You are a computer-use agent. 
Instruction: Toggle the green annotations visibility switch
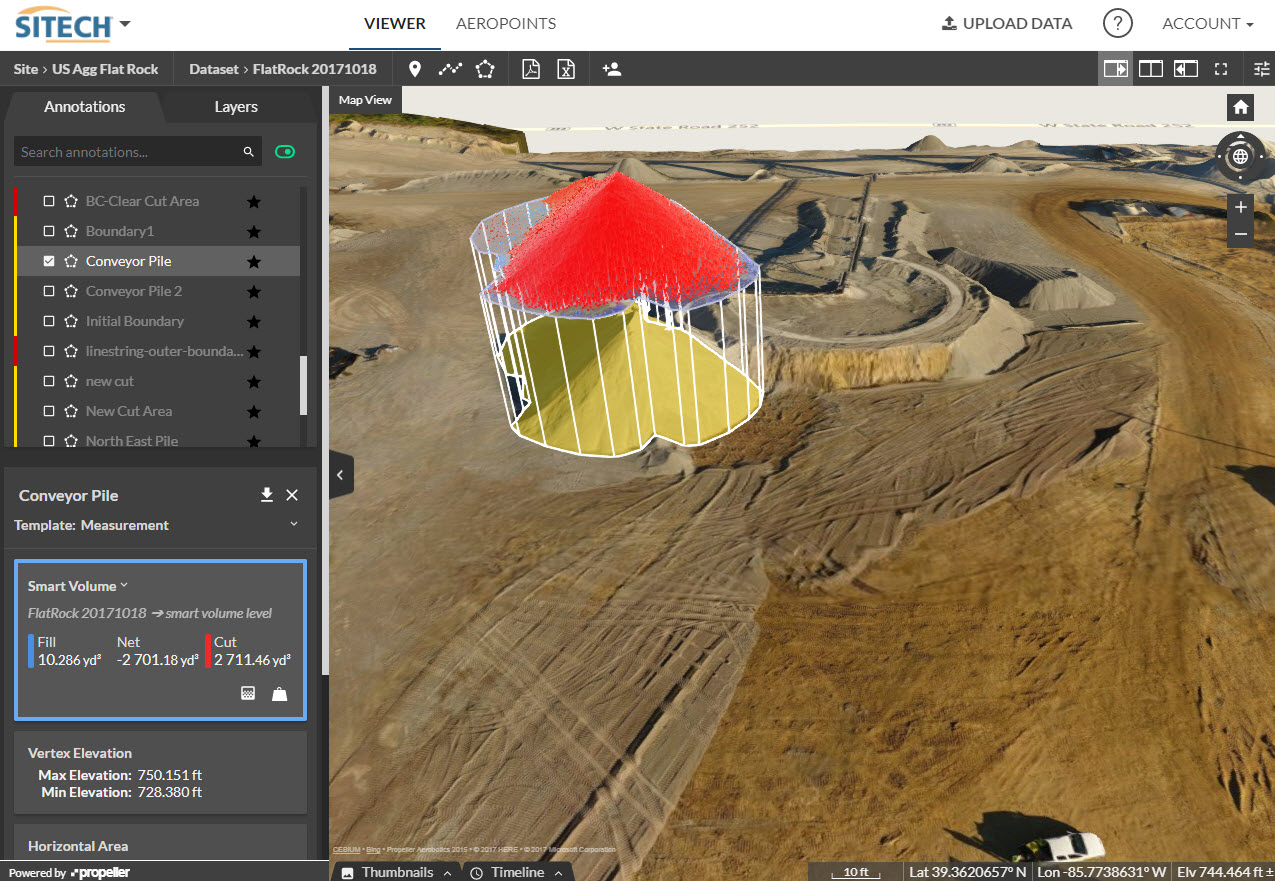285,152
